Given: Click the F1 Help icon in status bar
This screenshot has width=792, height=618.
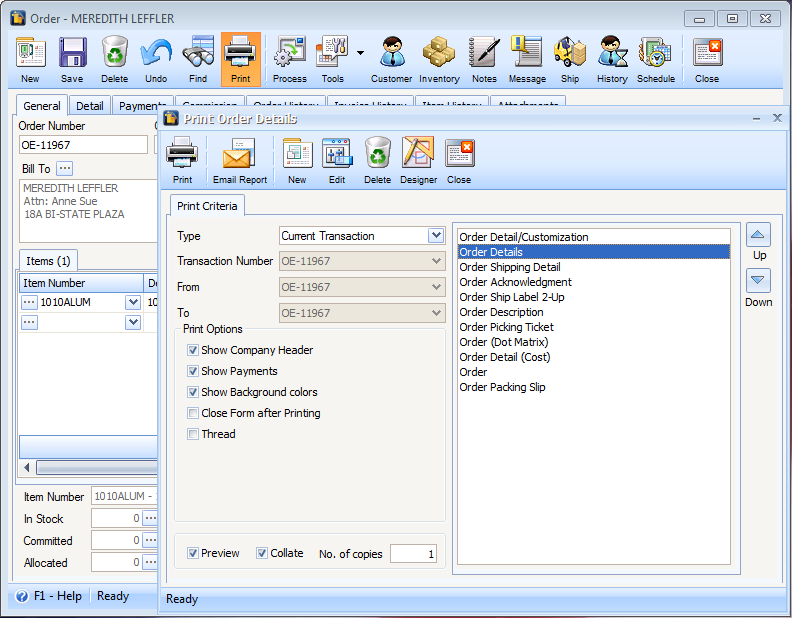Looking at the screenshot, I should [x=22, y=596].
